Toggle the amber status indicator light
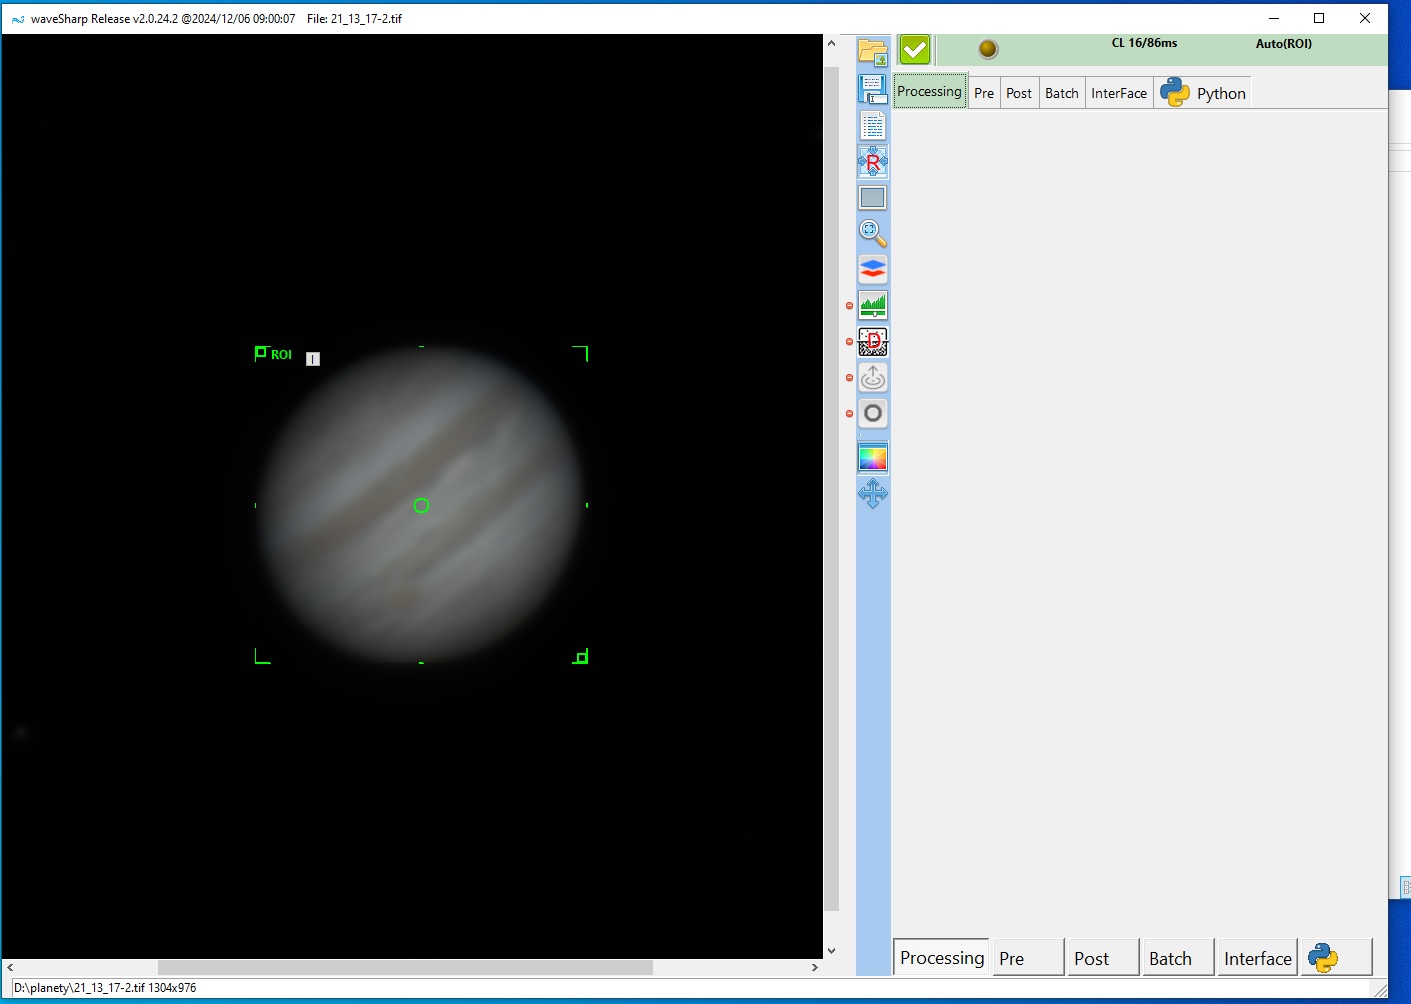The height and width of the screenshot is (1004, 1411). pos(988,49)
